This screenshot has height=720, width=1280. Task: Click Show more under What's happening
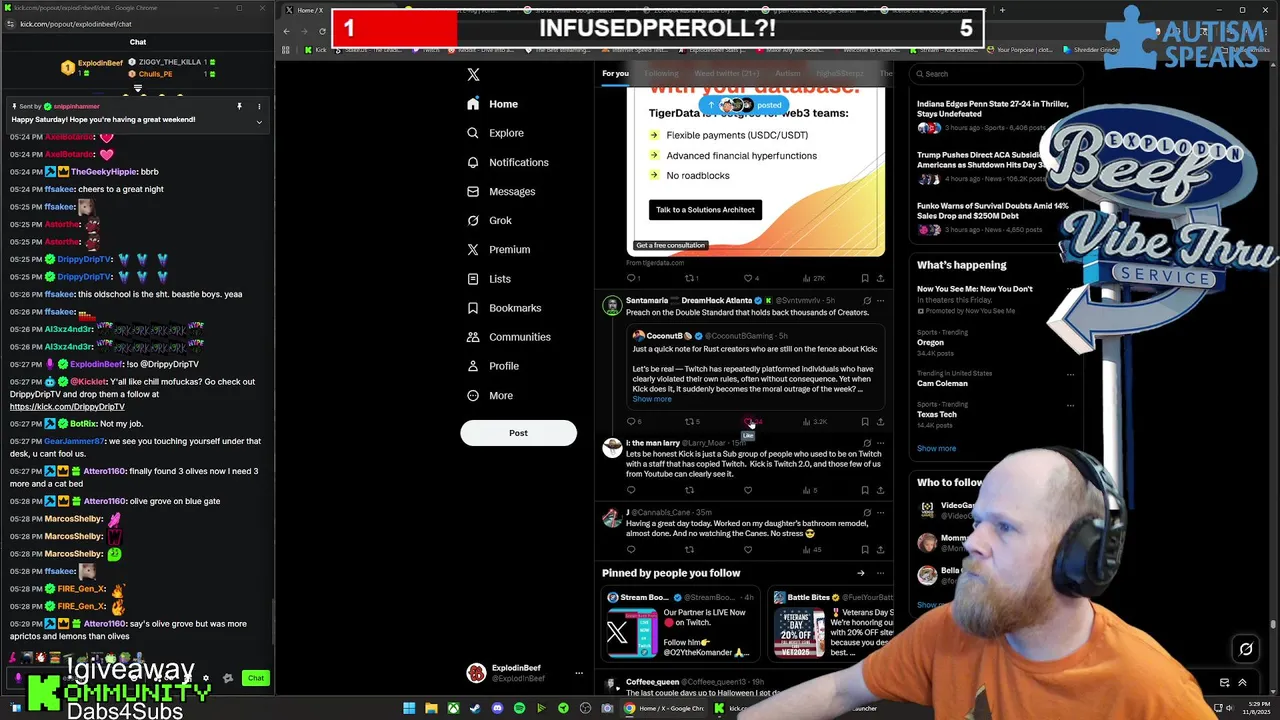click(936, 448)
